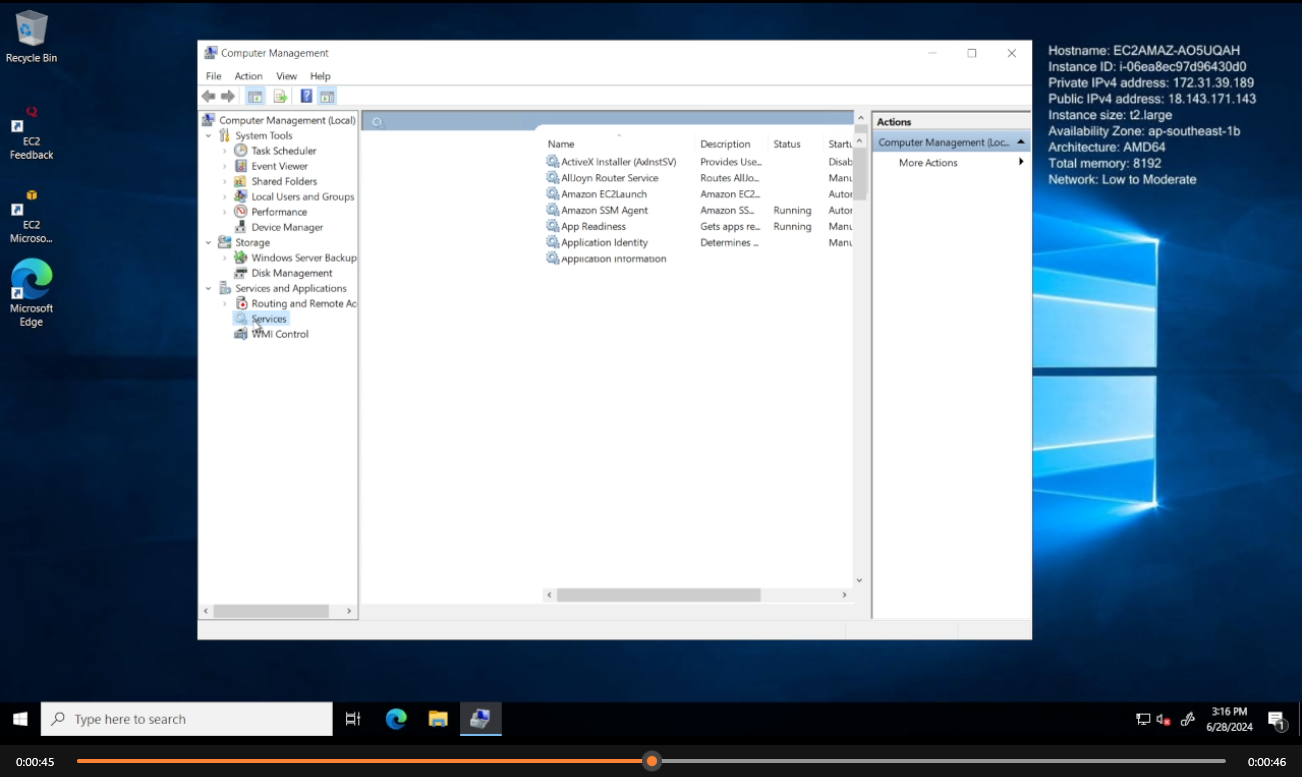The image size is (1302, 777).
Task: Select the Amazon SSM Agent service
Action: pyautogui.click(x=604, y=211)
